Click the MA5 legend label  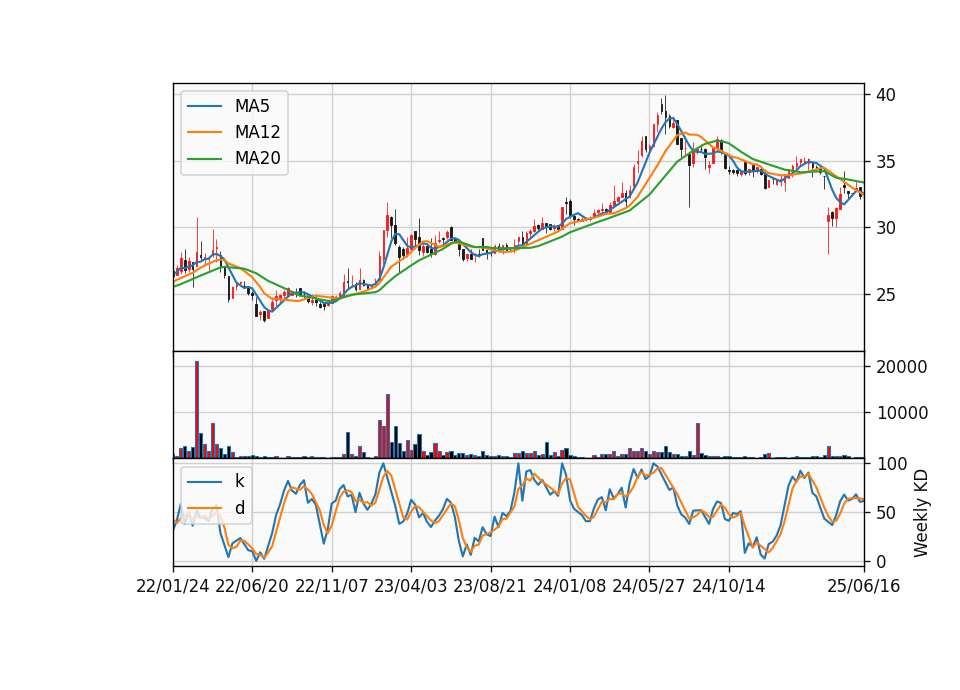pos(252,106)
